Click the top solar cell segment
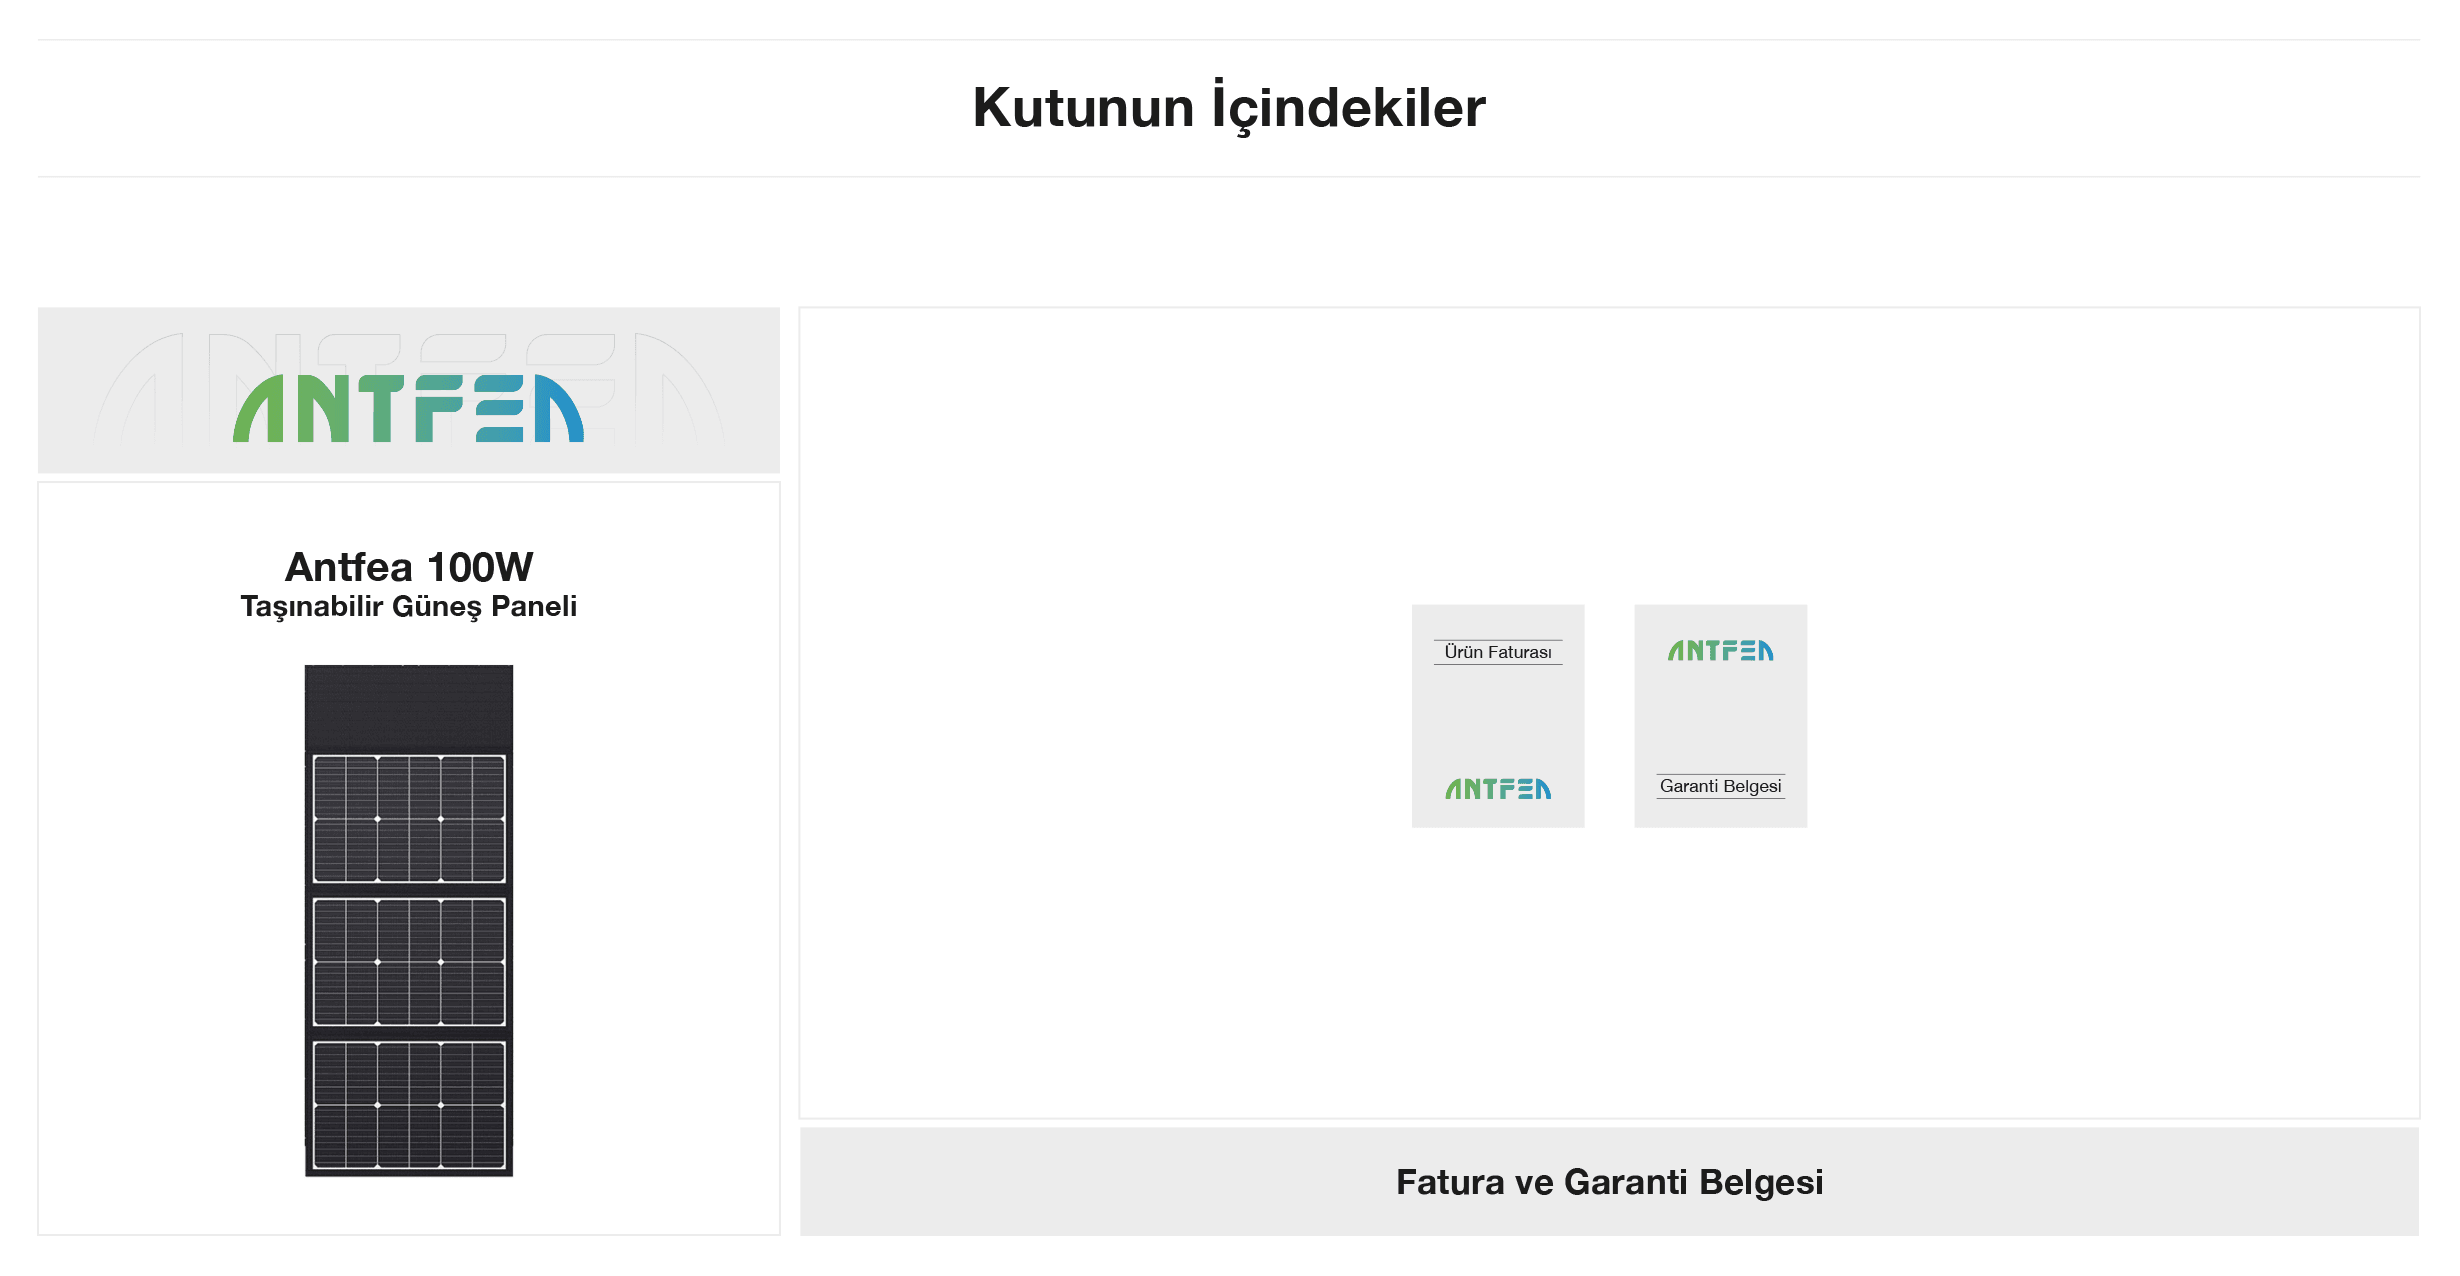The height and width of the screenshot is (1276, 2460). [409, 819]
